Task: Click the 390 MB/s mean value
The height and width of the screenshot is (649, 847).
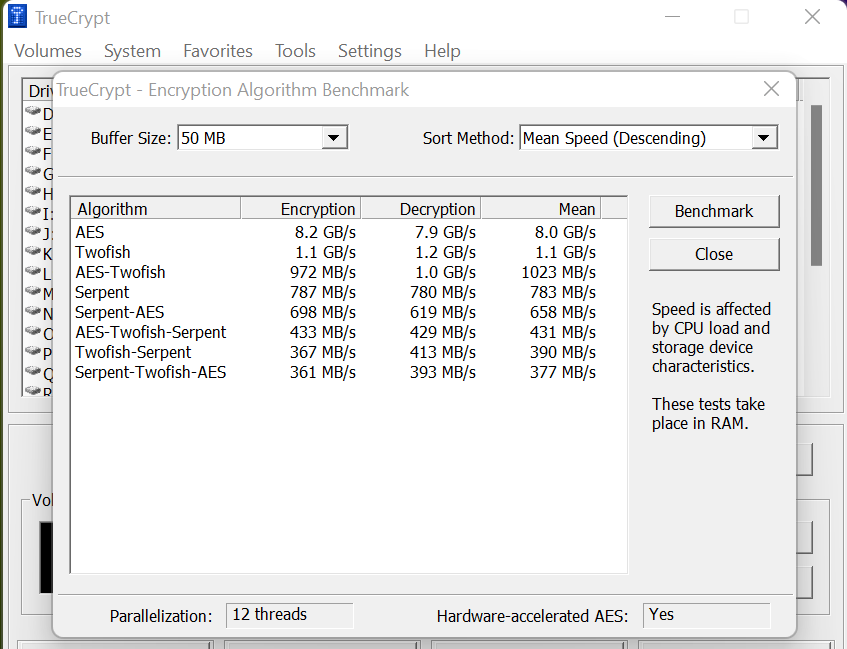Action: pyautogui.click(x=562, y=352)
